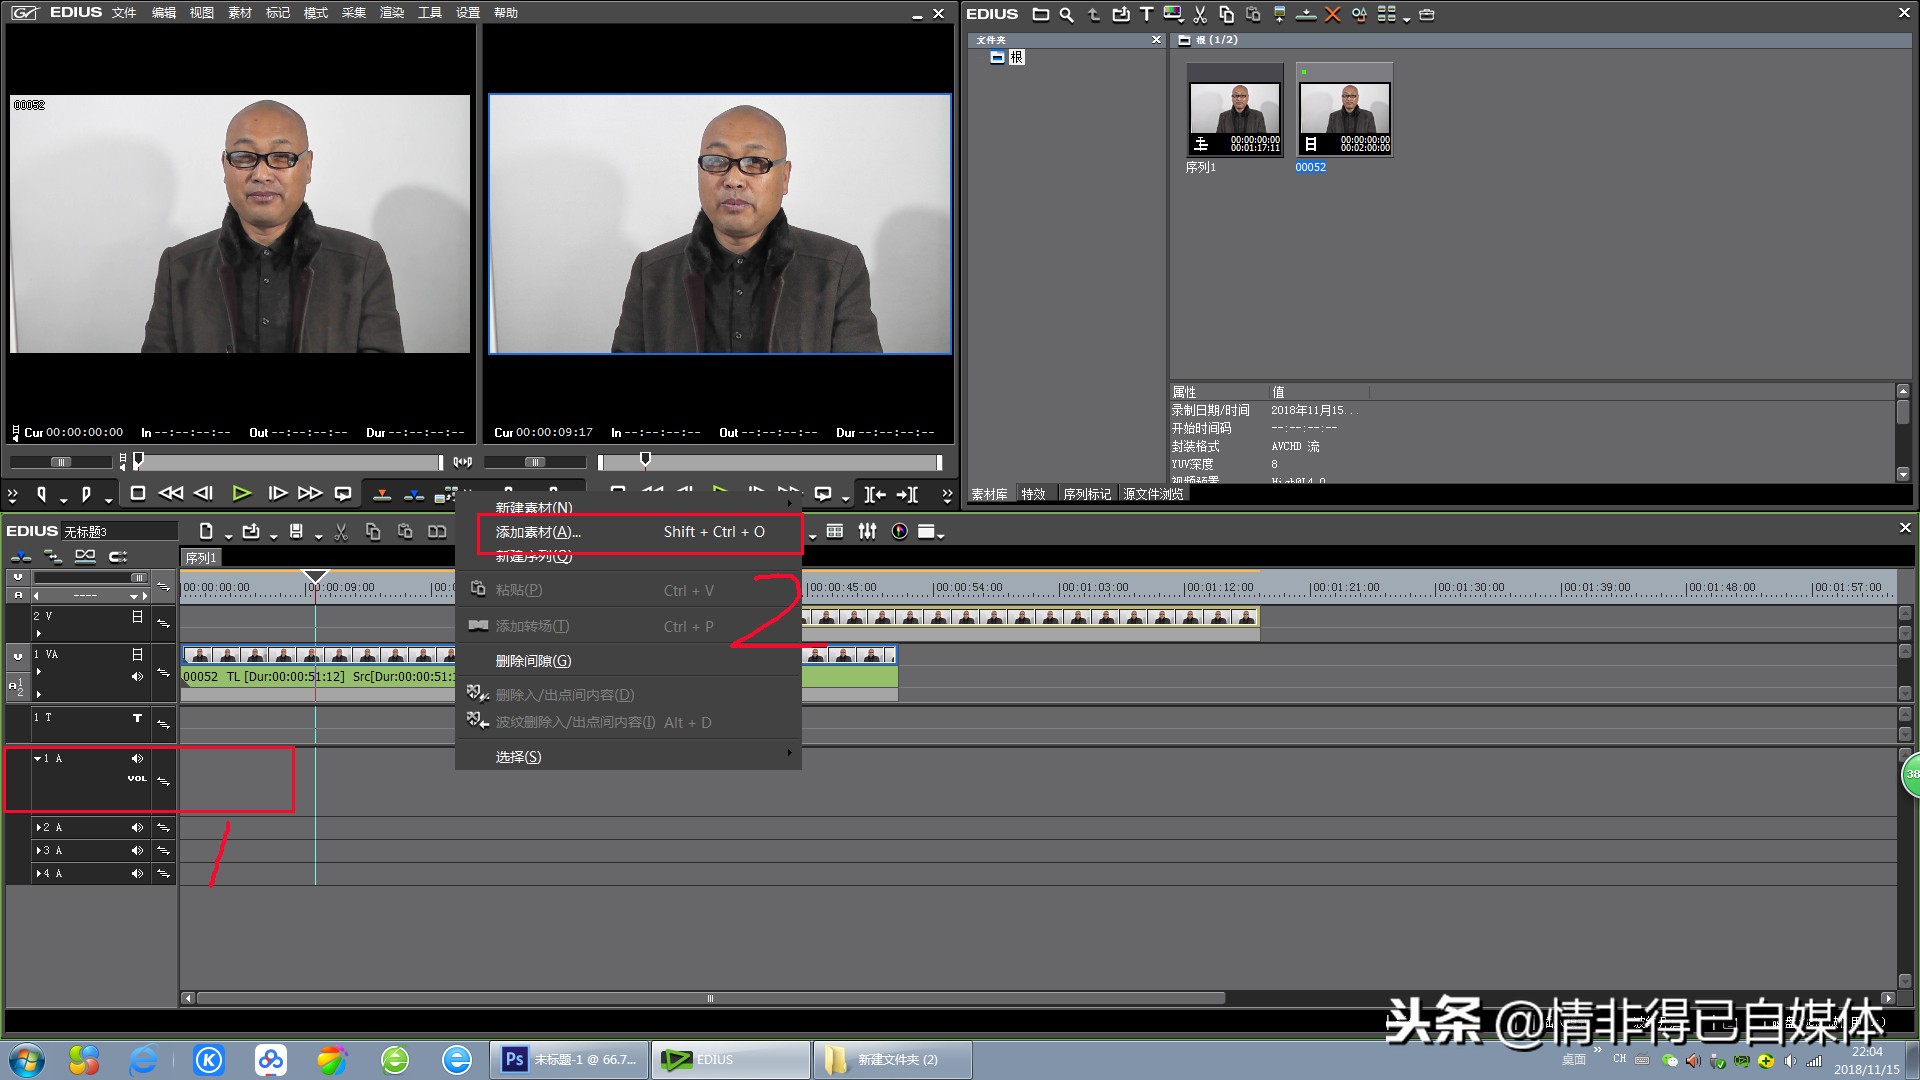Viewport: 1920px width, 1080px height.
Task: Toggle the speaker on track 4 A
Action: coord(137,874)
